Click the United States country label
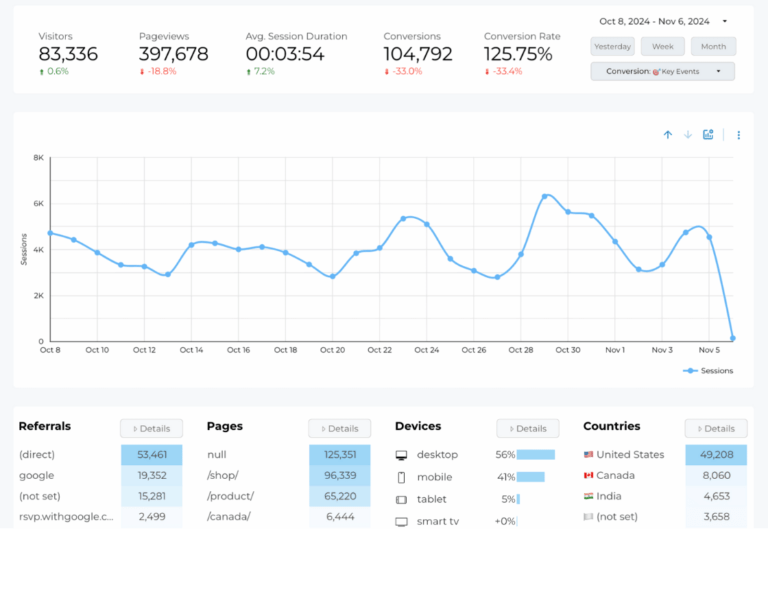Viewport: 768px width, 590px height. click(630, 455)
